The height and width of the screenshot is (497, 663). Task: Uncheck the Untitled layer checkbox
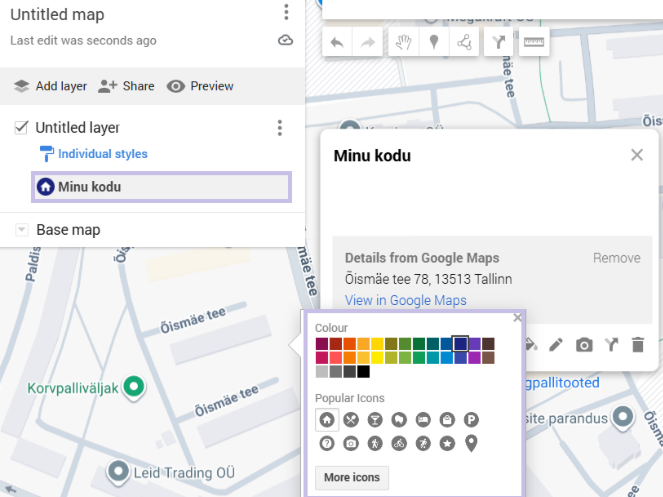(x=21, y=128)
